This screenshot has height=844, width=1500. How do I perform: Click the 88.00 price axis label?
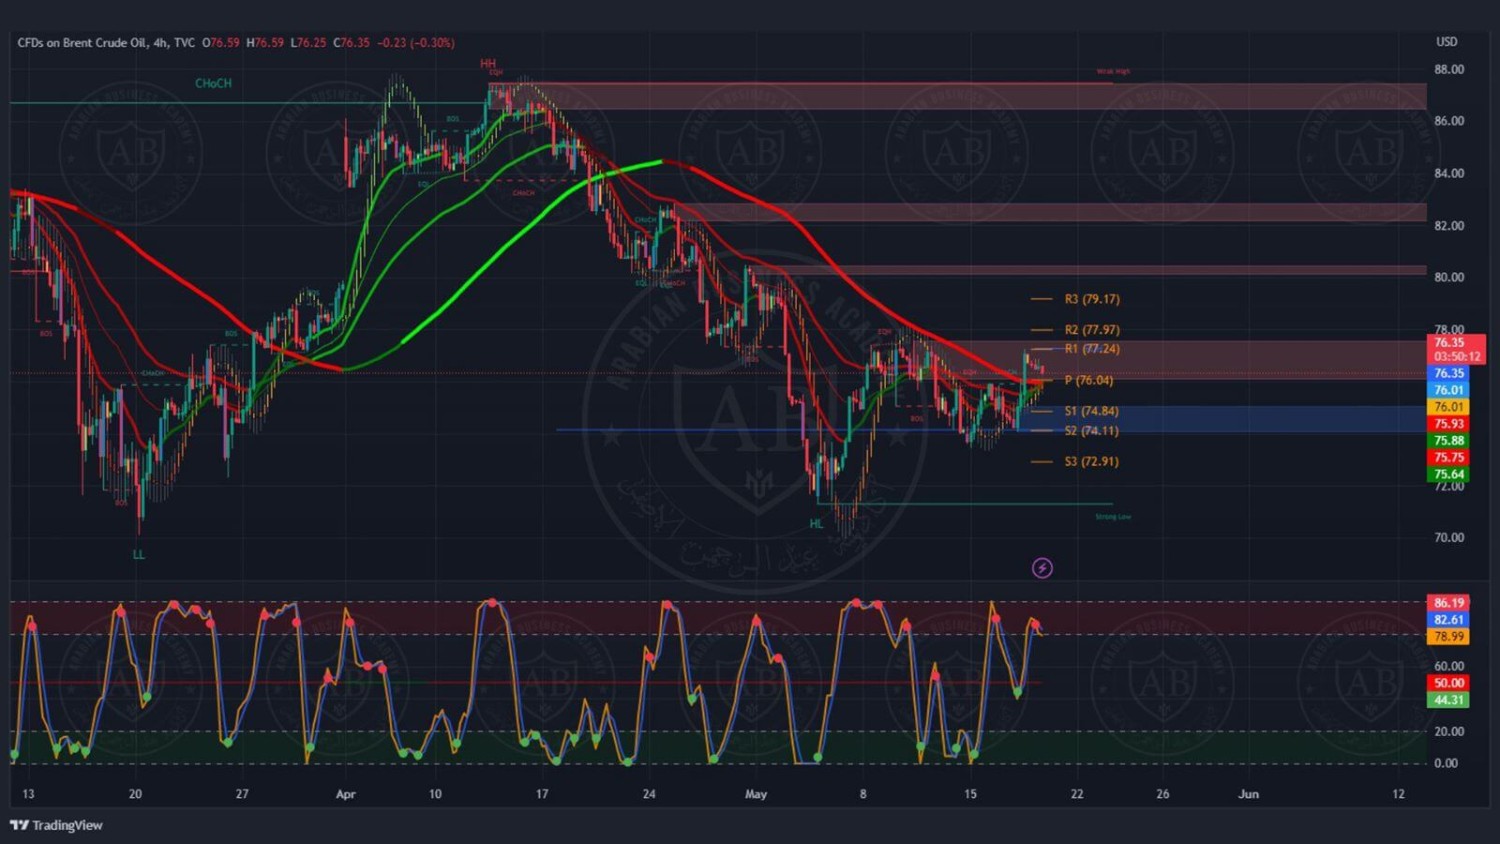tap(1449, 70)
